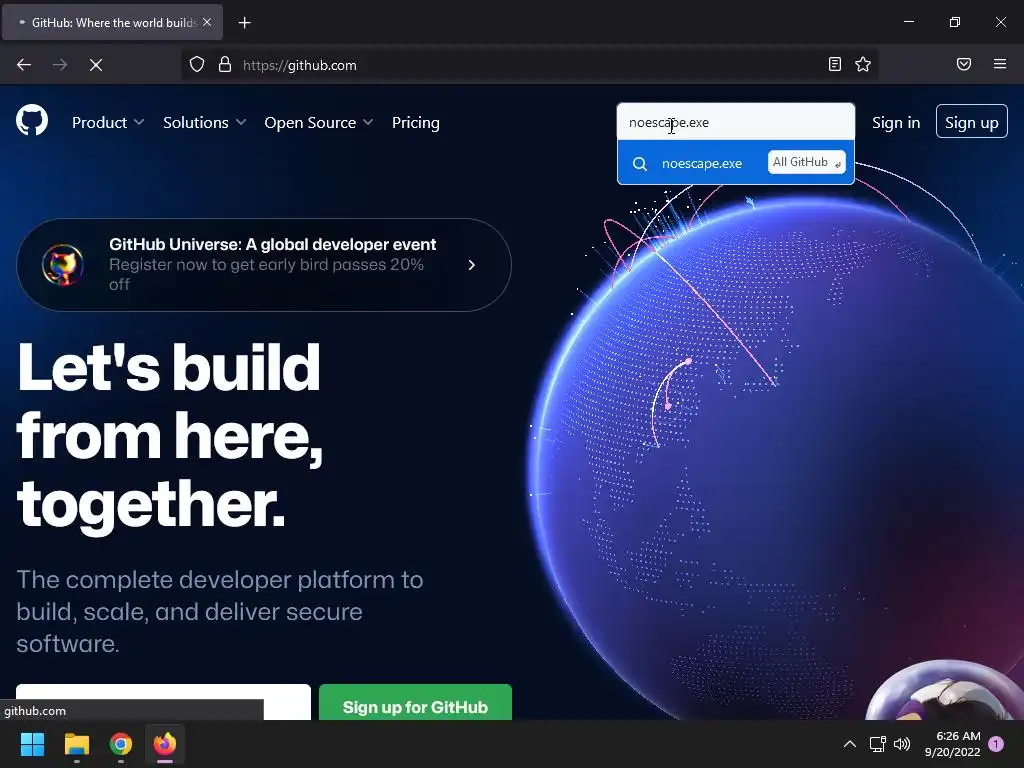
Task: Show hidden system tray icons
Action: pos(850,744)
